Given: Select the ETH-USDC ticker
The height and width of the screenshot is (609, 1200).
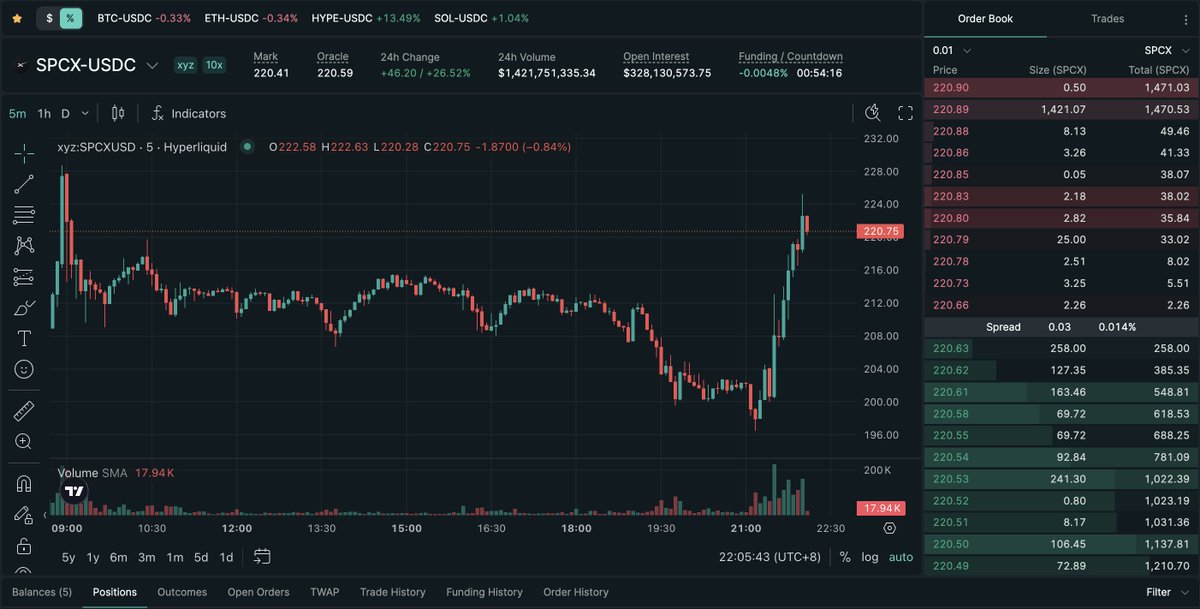Looking at the screenshot, I should (251, 18).
